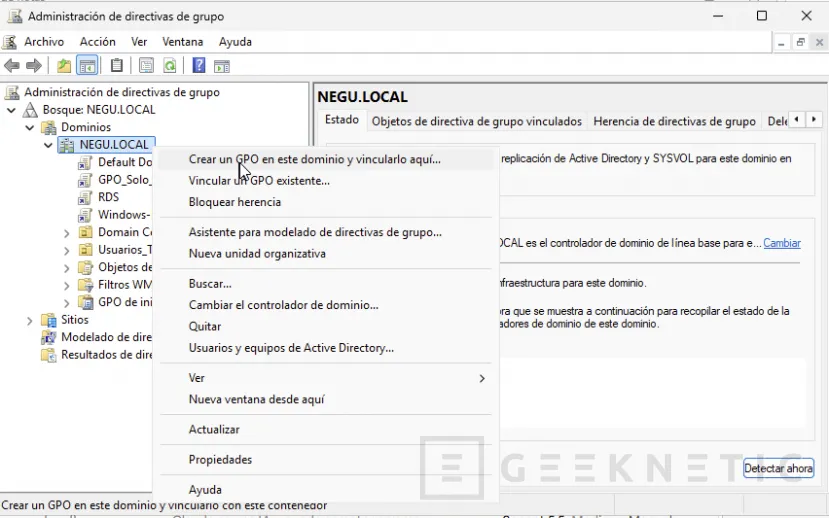Viewport: 829px width, 518px height.
Task: Open Asistente para modelado de directivas de grupo
Action: [326, 232]
